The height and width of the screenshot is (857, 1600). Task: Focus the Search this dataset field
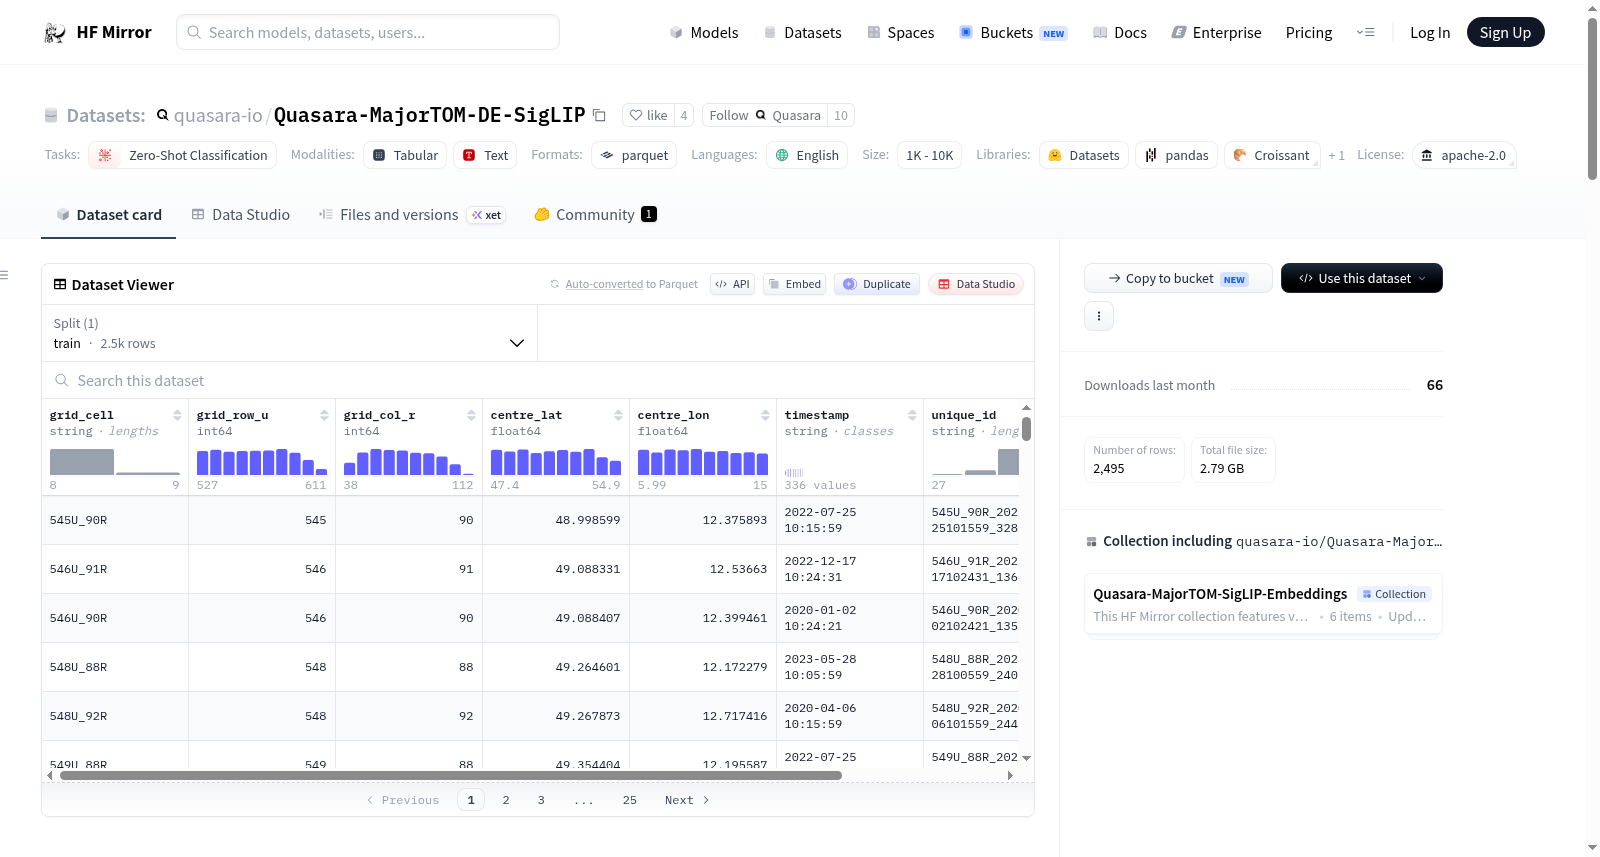click(x=538, y=380)
